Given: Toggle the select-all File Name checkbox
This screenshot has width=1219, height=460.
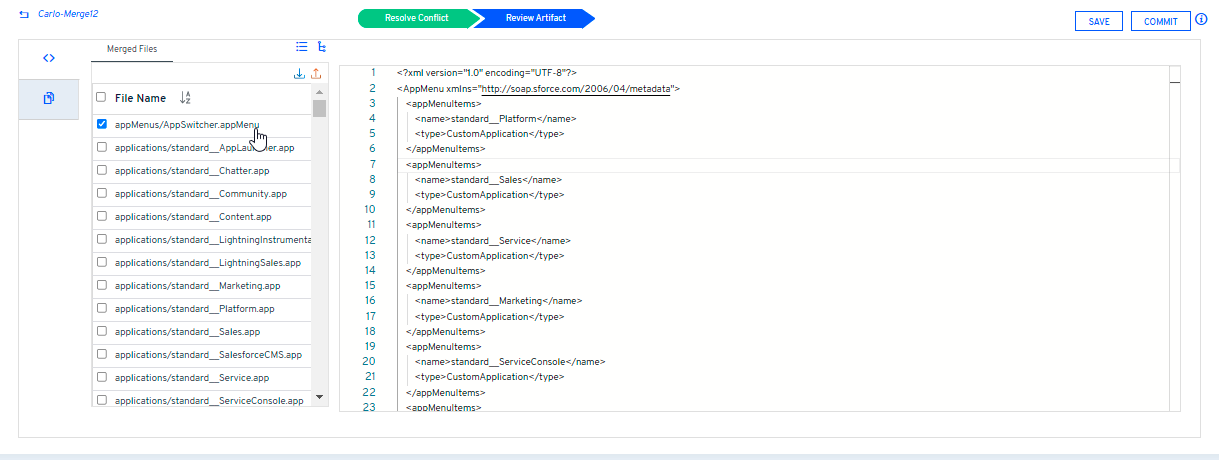Looking at the screenshot, I should coord(101,98).
